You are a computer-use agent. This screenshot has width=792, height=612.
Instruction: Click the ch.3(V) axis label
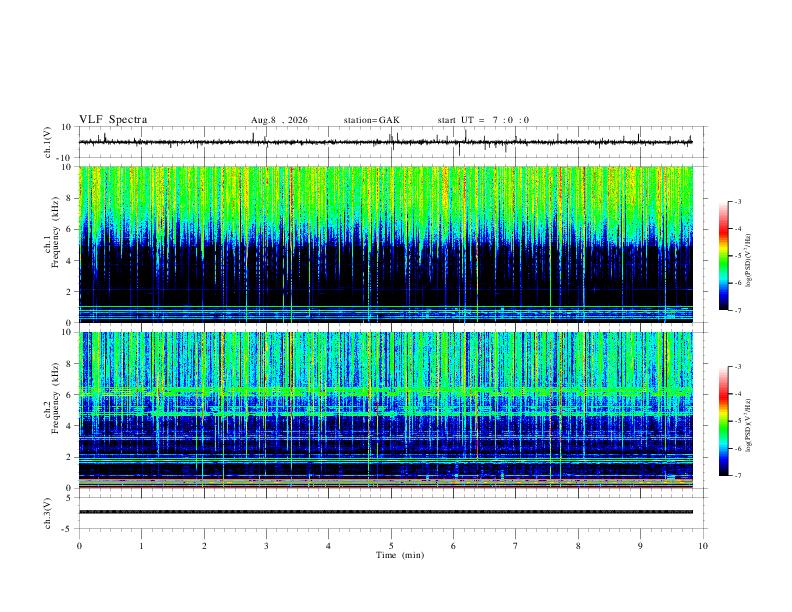point(48,513)
